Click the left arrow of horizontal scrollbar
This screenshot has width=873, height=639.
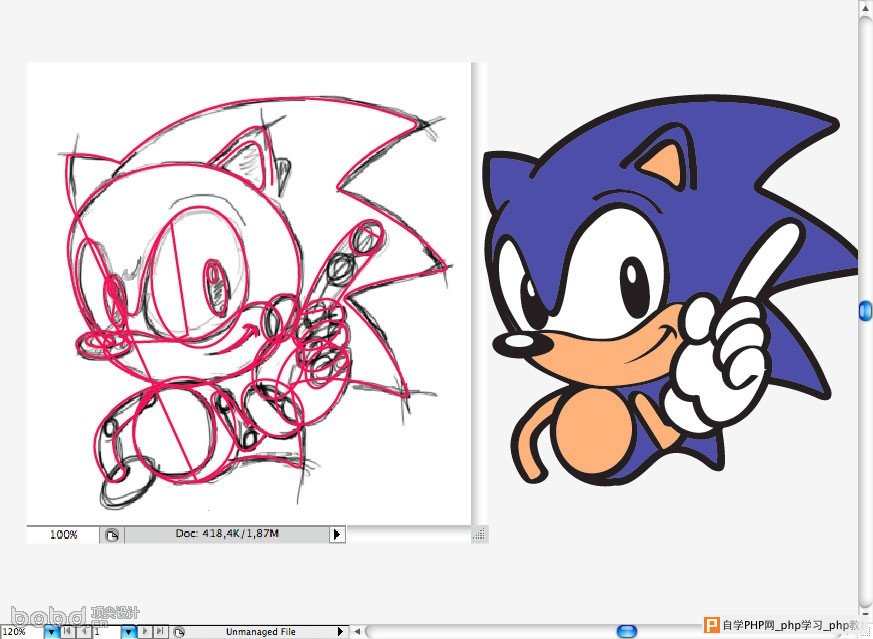pyautogui.click(x=357, y=632)
